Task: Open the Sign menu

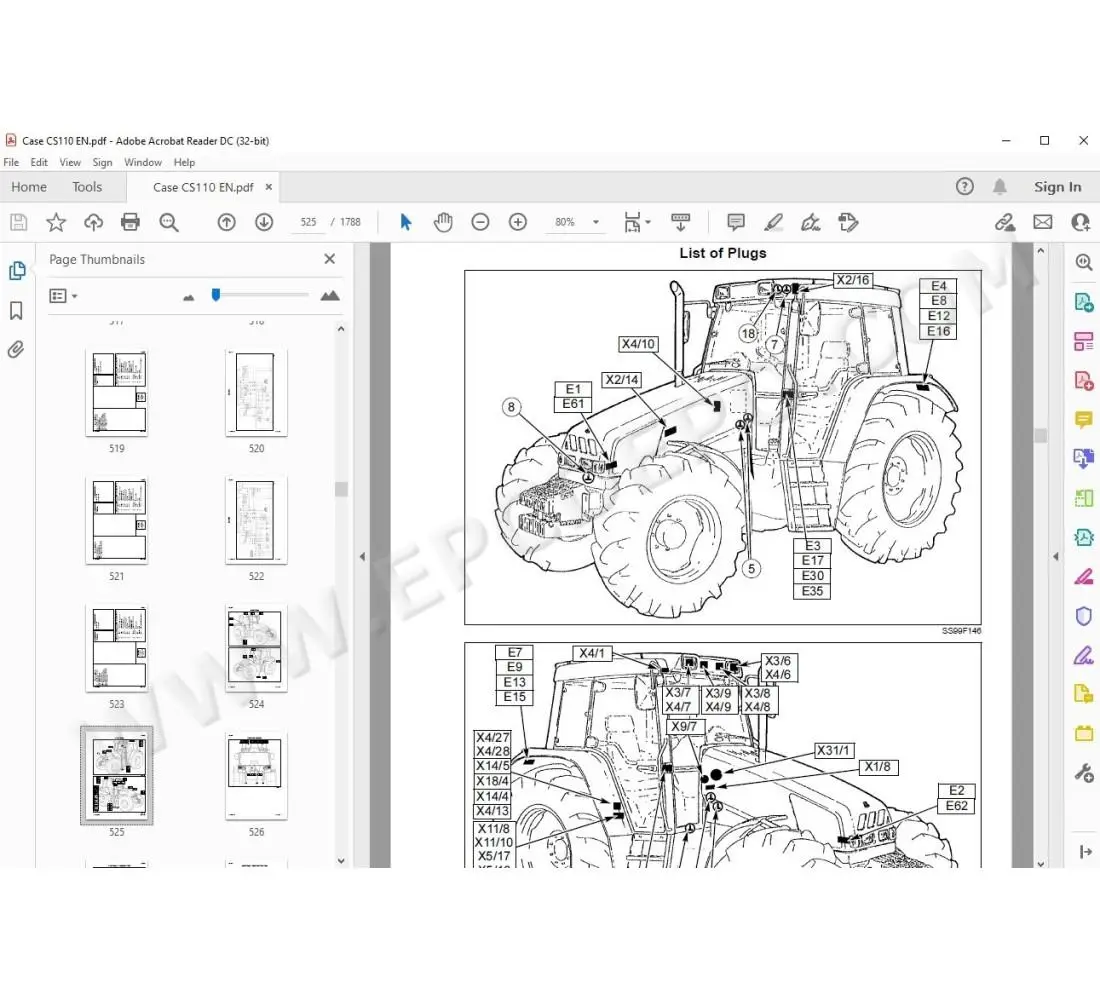Action: (102, 162)
